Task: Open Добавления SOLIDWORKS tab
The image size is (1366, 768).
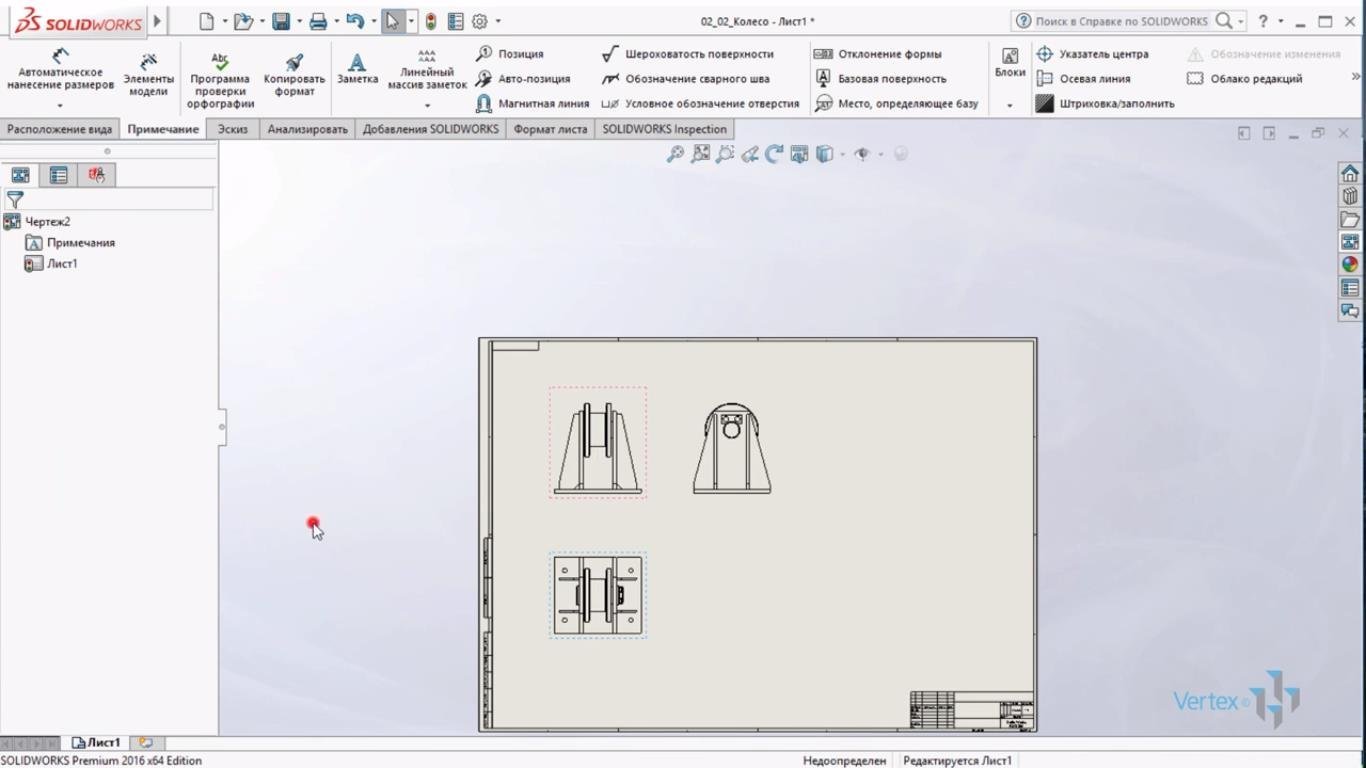Action: 430,129
